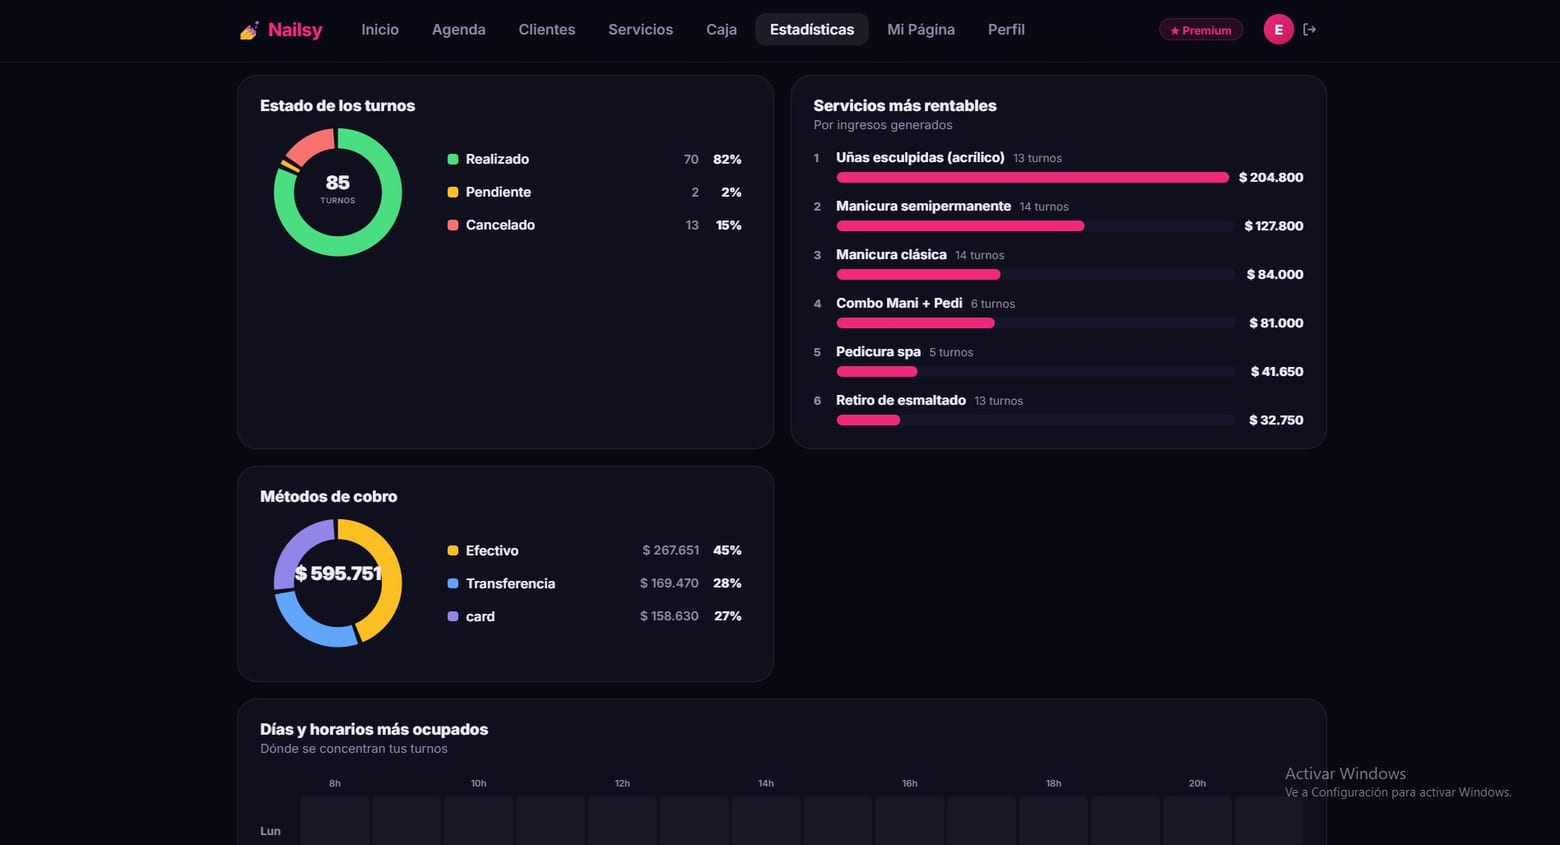Click the "82%" Realizado percentage
This screenshot has width=1560, height=845.
point(727,159)
